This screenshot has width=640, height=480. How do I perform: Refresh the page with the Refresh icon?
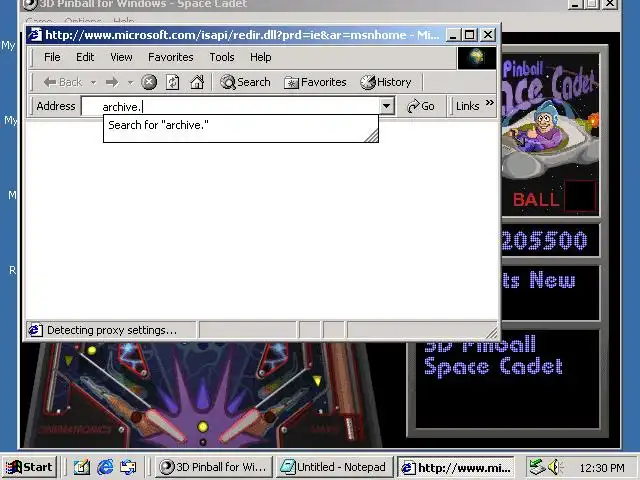tap(173, 82)
